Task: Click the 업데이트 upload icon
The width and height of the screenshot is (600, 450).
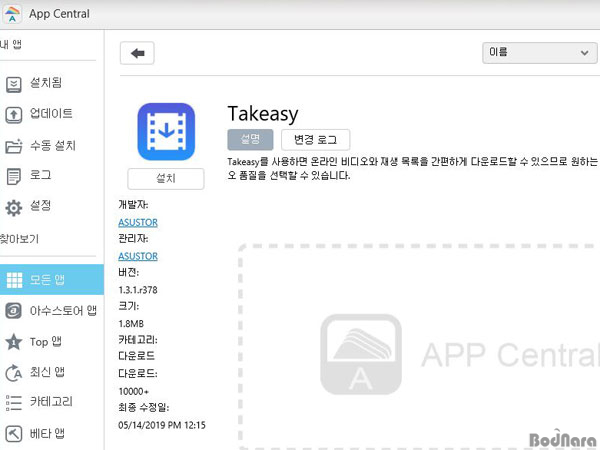Action: 14,114
